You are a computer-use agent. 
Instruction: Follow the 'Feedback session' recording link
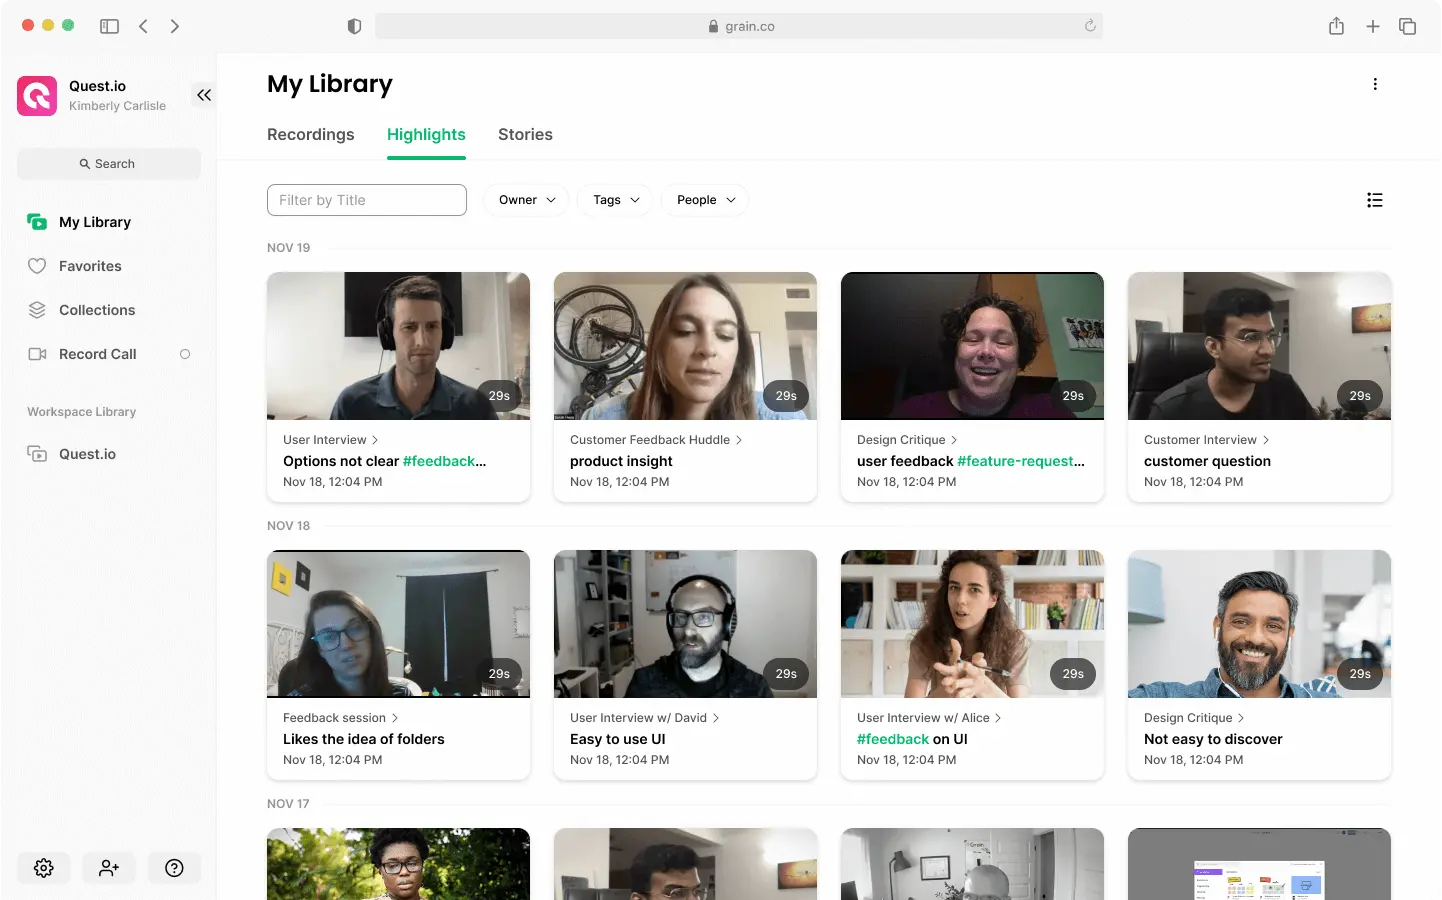coord(340,718)
